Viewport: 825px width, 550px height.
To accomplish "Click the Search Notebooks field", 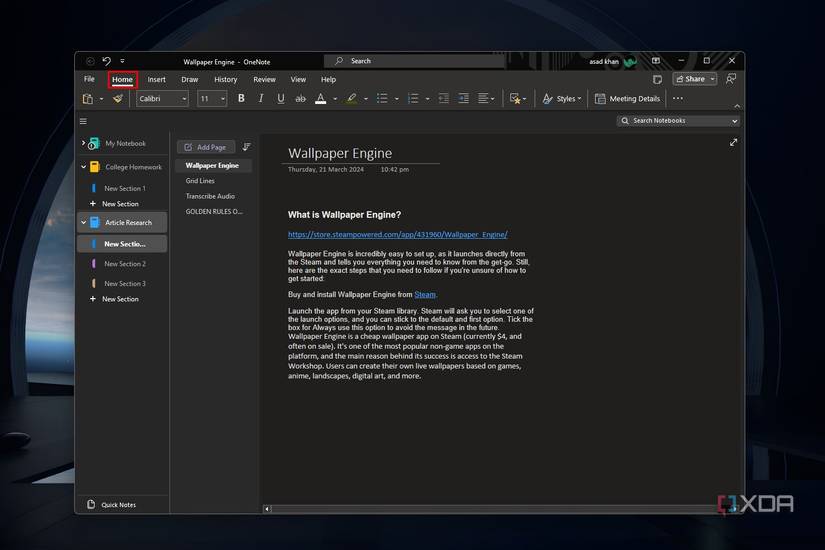I will 678,121.
